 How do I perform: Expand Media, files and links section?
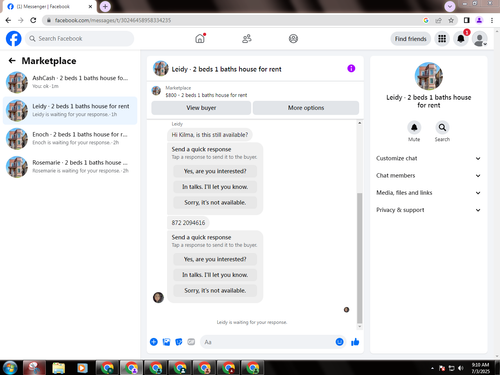coord(428,193)
